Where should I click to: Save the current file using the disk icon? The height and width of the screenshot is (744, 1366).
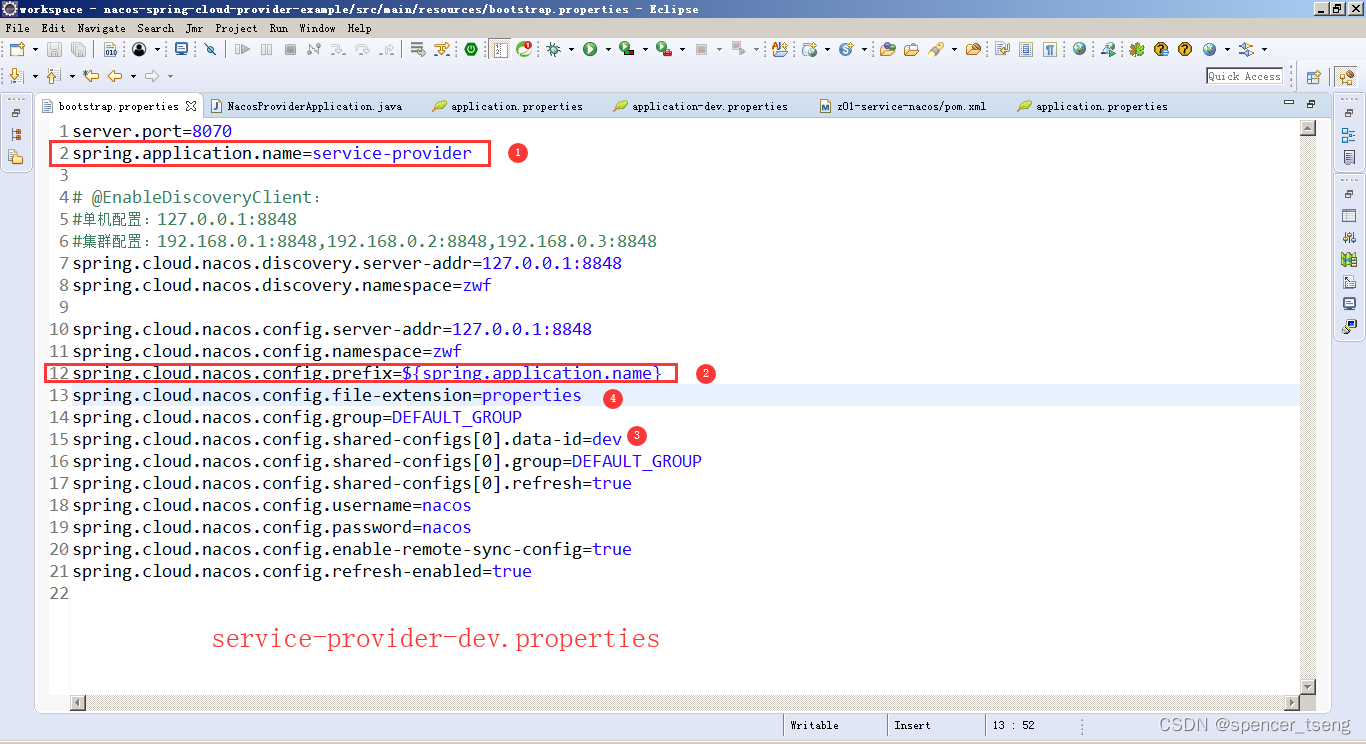(x=55, y=48)
